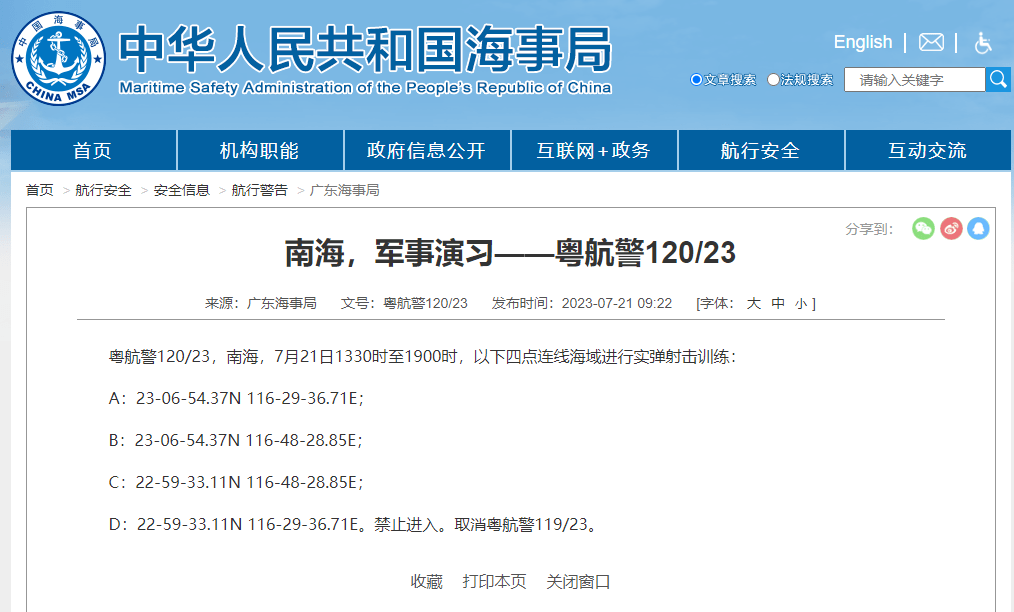Image resolution: width=1014 pixels, height=612 pixels.
Task: Click the 收藏 bookmark link
Action: click(x=426, y=582)
